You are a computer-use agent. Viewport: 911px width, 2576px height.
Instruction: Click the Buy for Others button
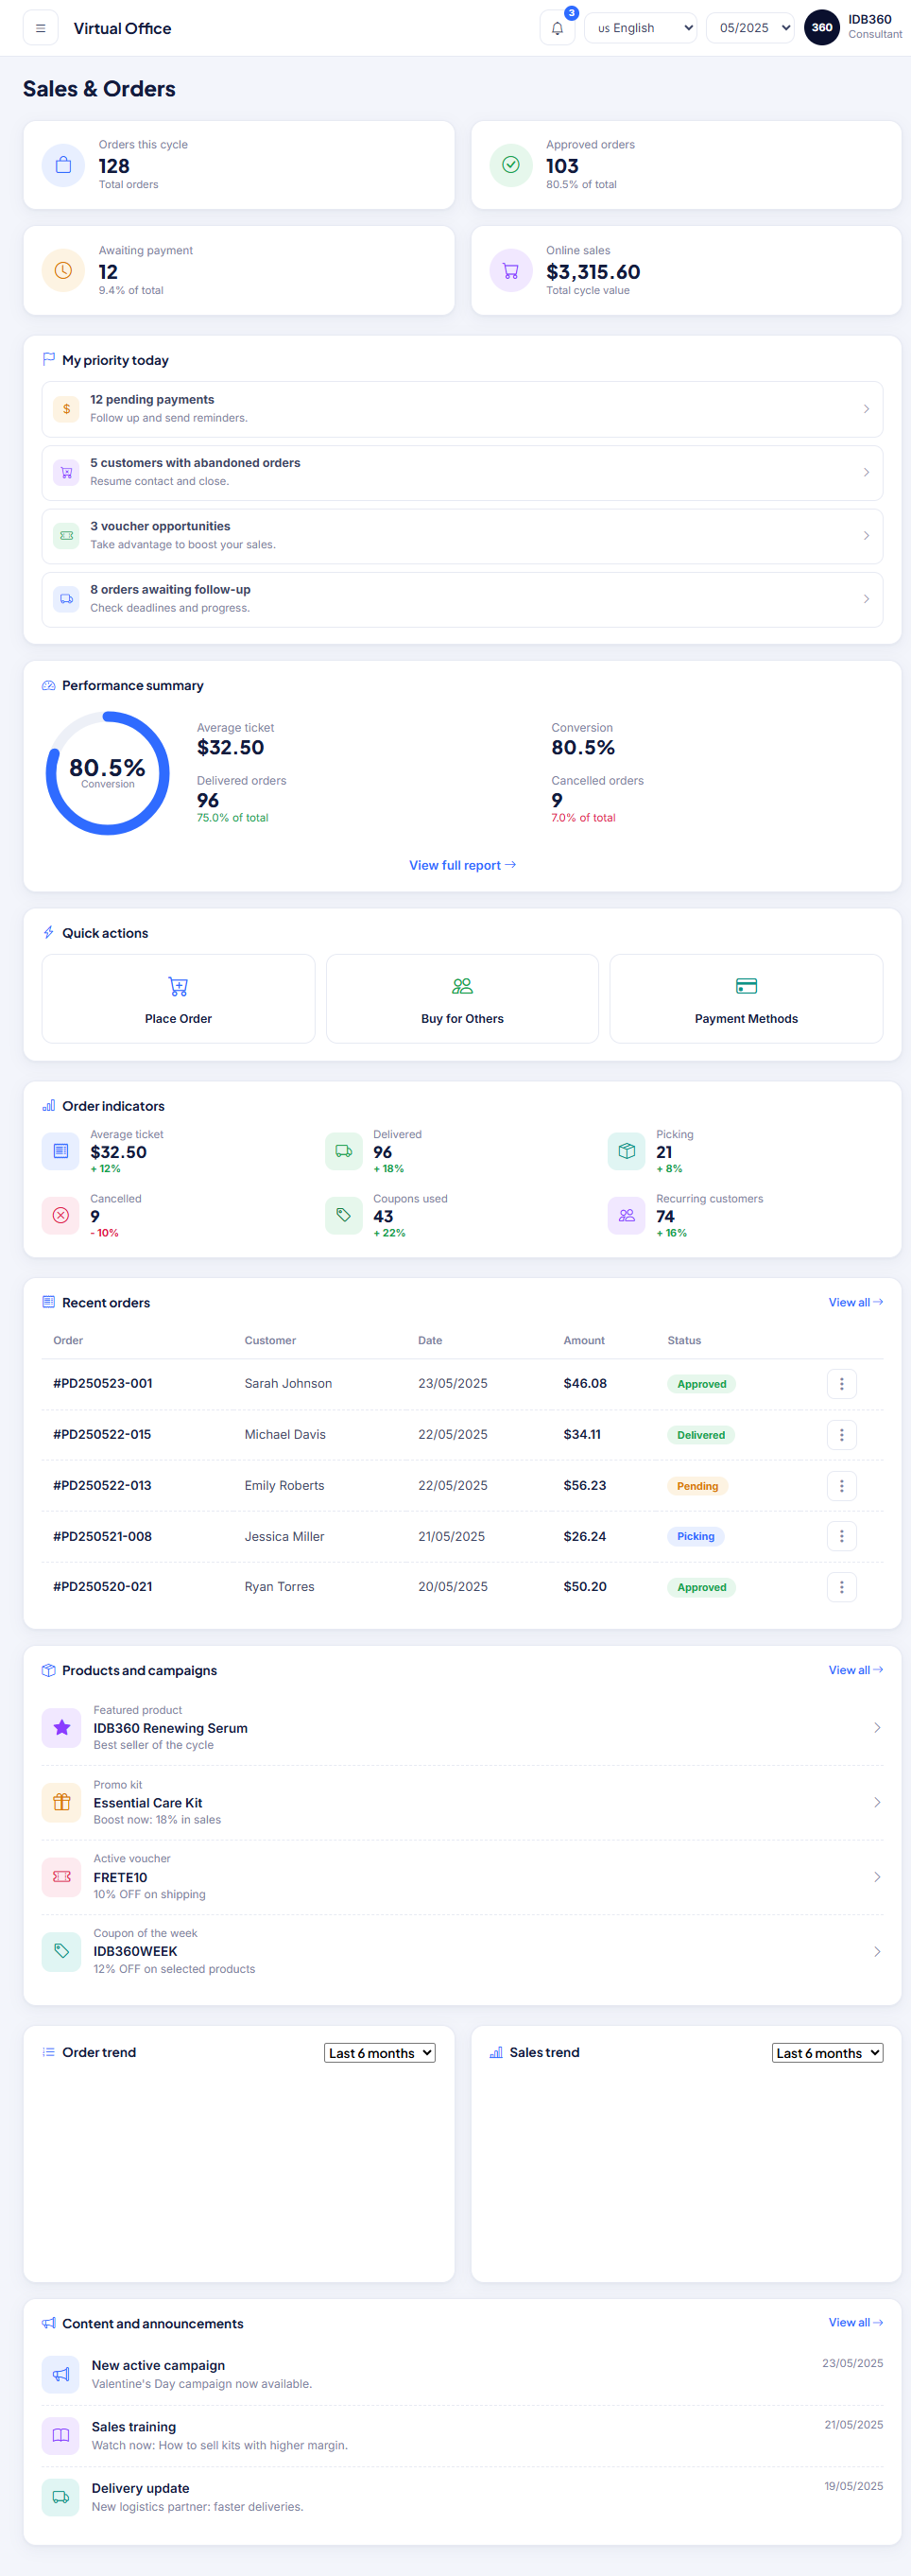(x=462, y=999)
